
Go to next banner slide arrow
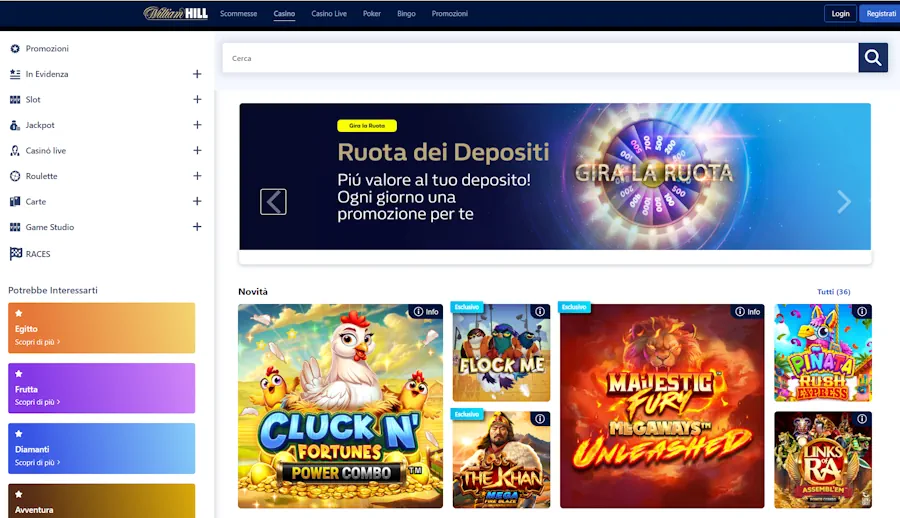coord(844,202)
